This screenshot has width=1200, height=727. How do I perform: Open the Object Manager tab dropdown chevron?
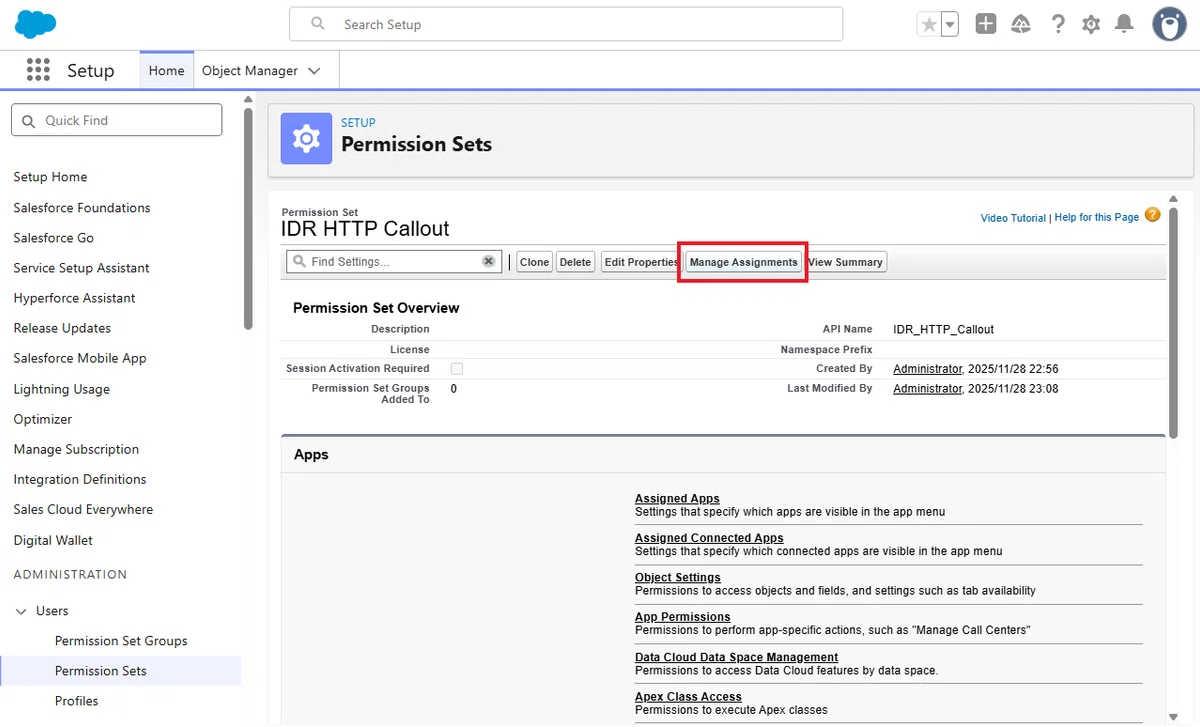click(x=314, y=71)
